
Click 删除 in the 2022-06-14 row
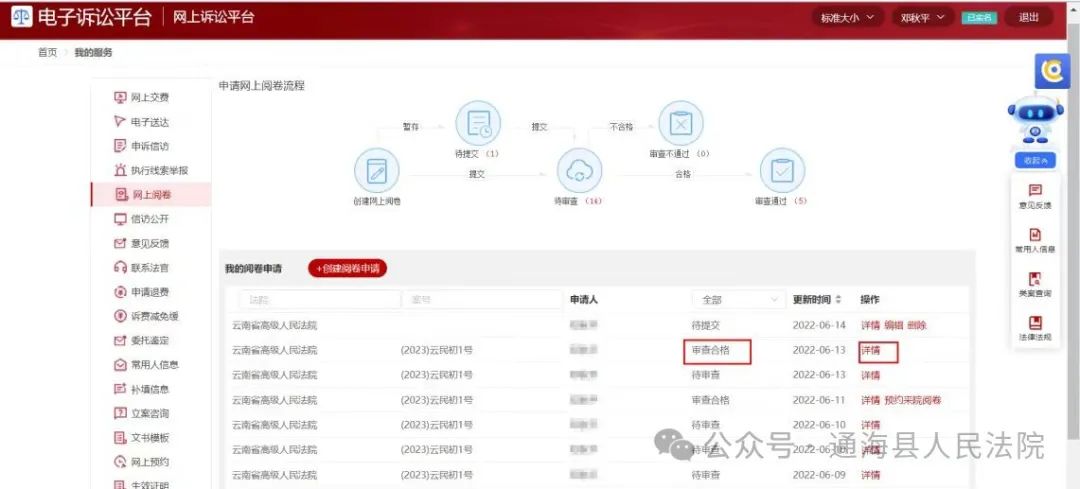[917, 325]
